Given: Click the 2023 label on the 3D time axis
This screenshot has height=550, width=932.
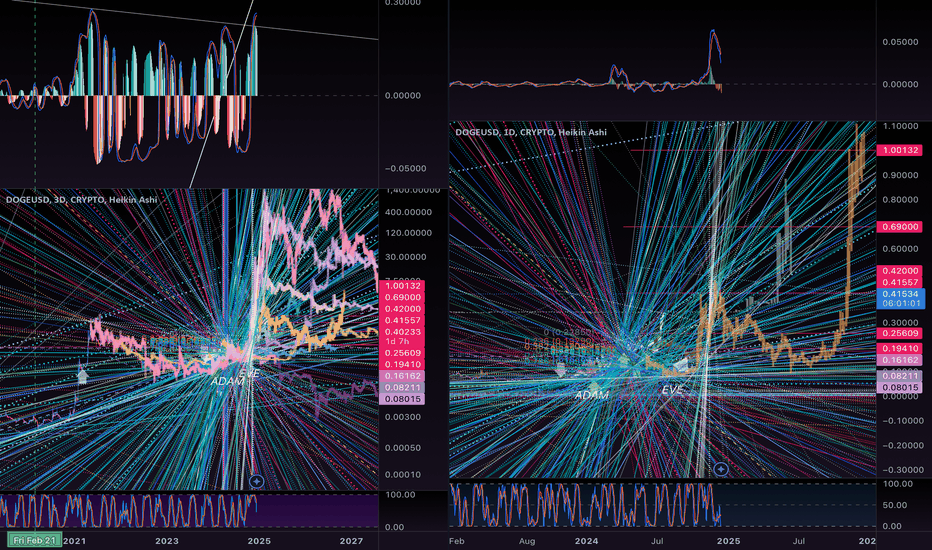Looking at the screenshot, I should pos(166,541).
